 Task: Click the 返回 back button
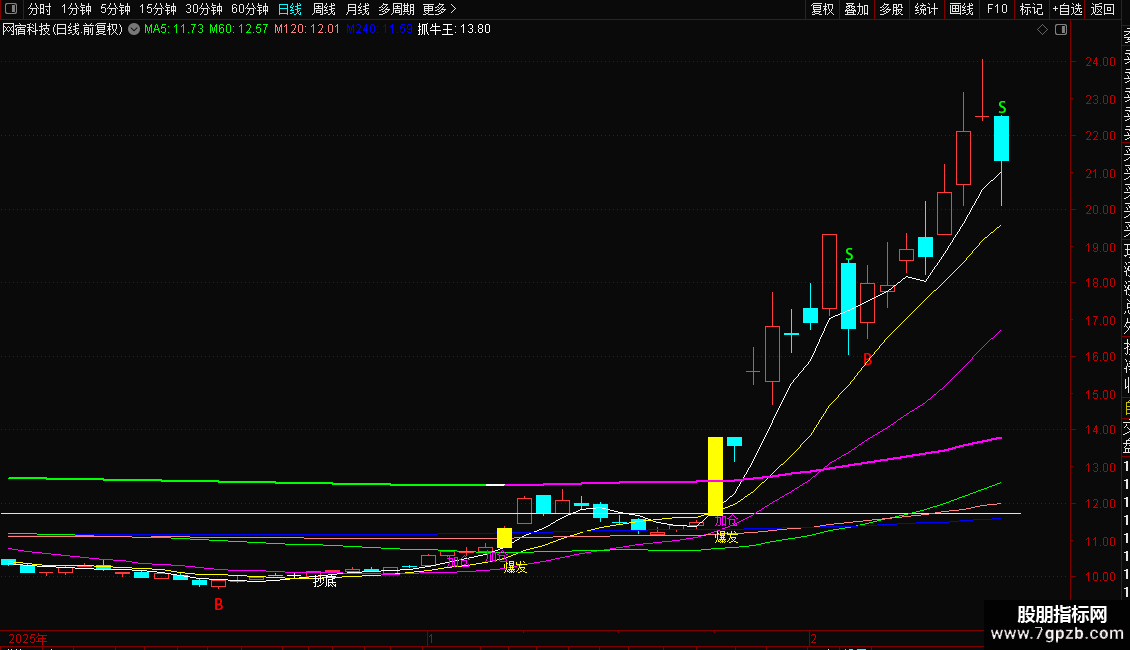point(1103,9)
